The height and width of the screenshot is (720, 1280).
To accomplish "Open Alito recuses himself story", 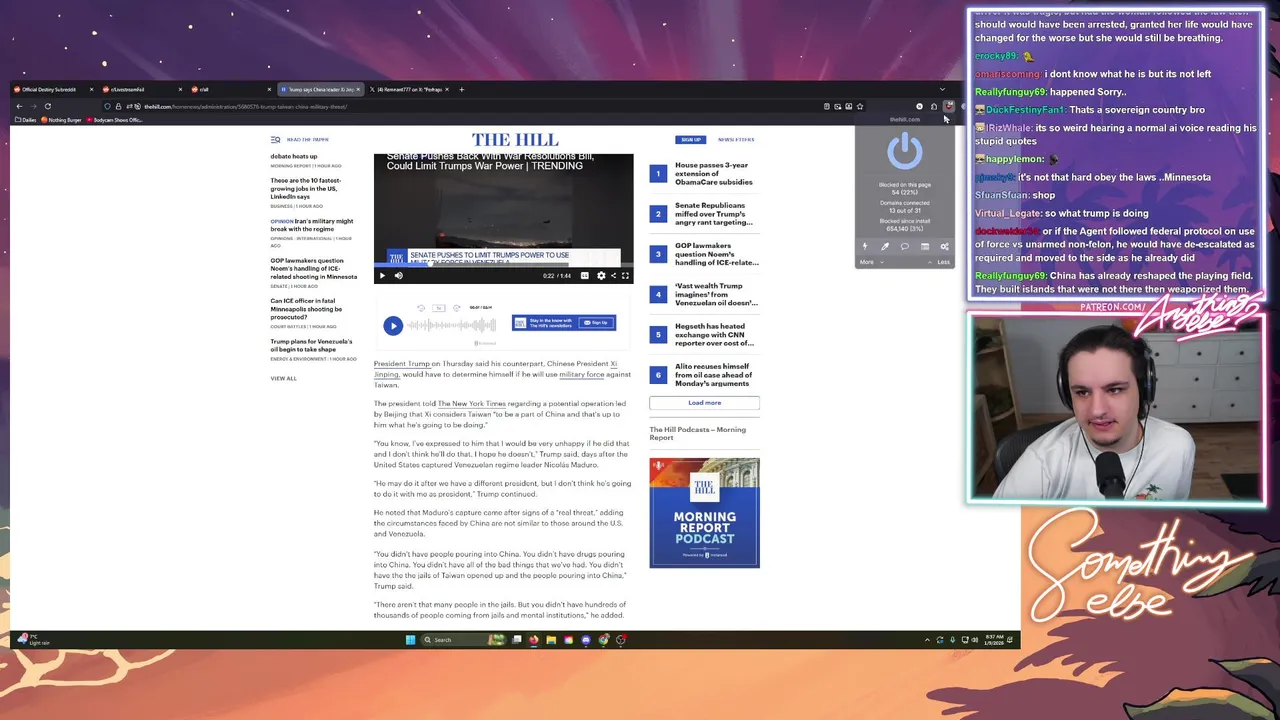I will click(713, 374).
